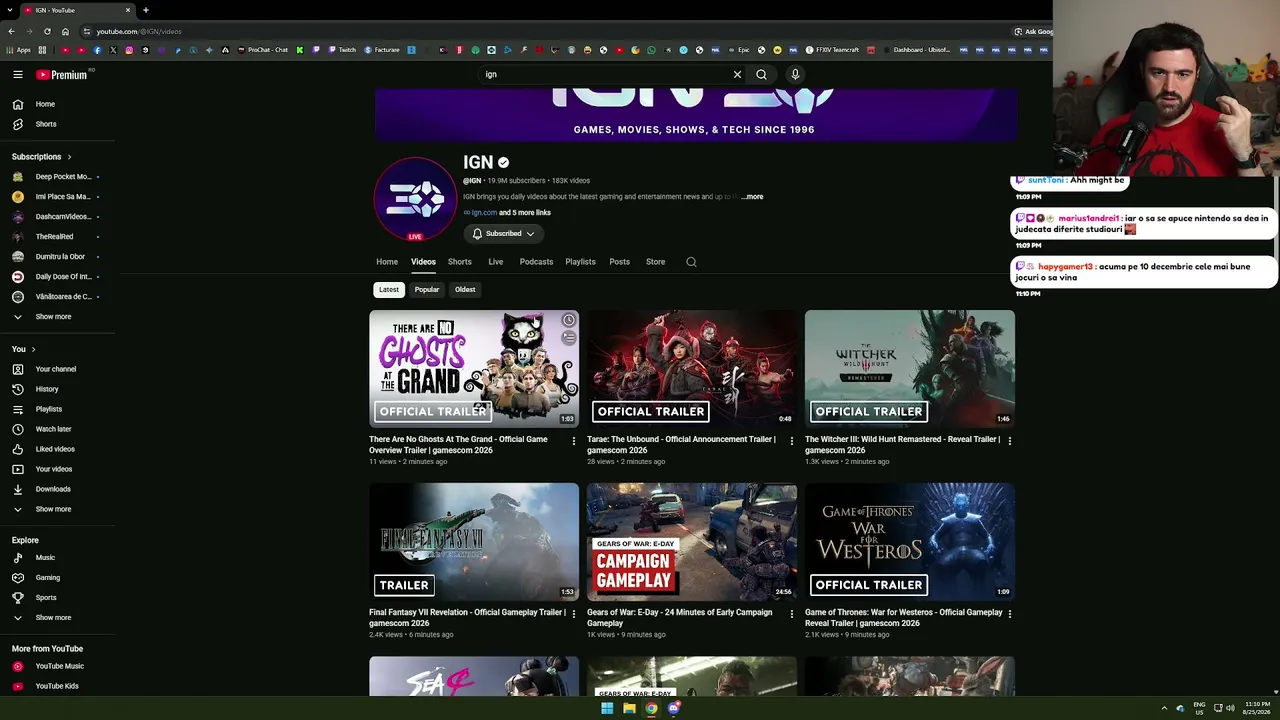Screen dimensions: 1280x720
Task: Open the FFXIV Teamcraft bookmark
Action: 832,50
